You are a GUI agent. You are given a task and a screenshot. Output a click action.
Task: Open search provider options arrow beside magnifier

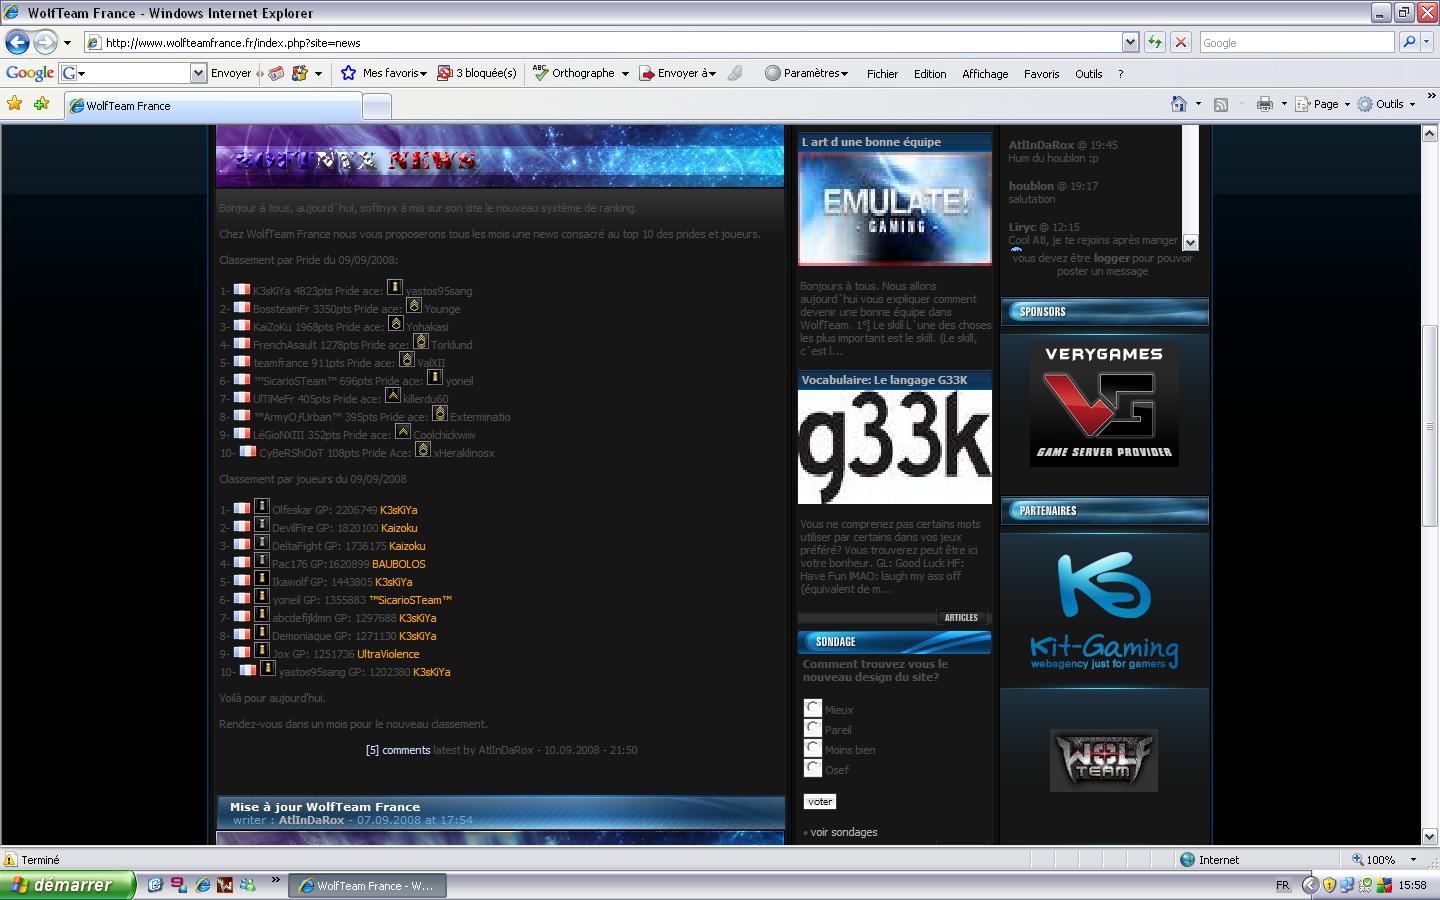click(1427, 42)
